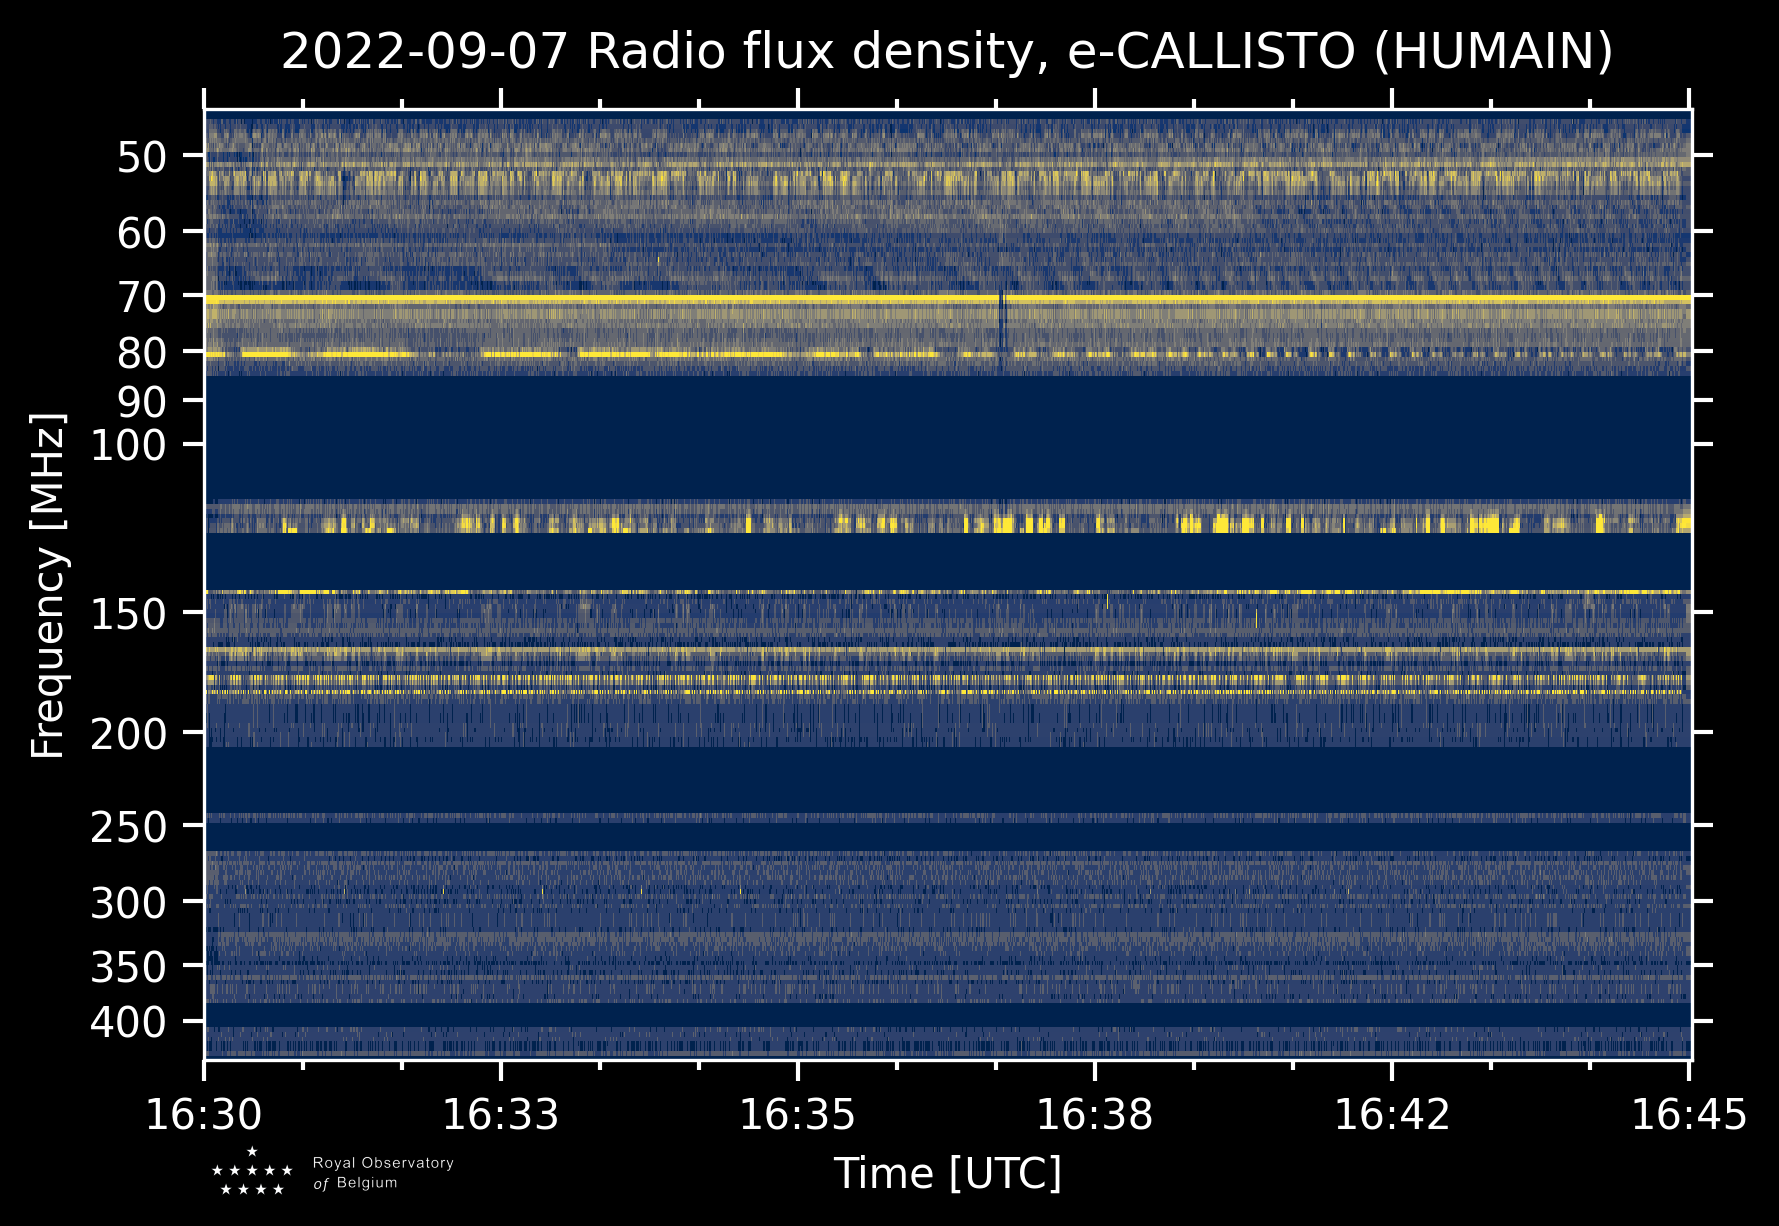Viewport: 1779px width, 1226px height.
Task: Select the 16:42 time tick label
Action: pos(1391,1115)
